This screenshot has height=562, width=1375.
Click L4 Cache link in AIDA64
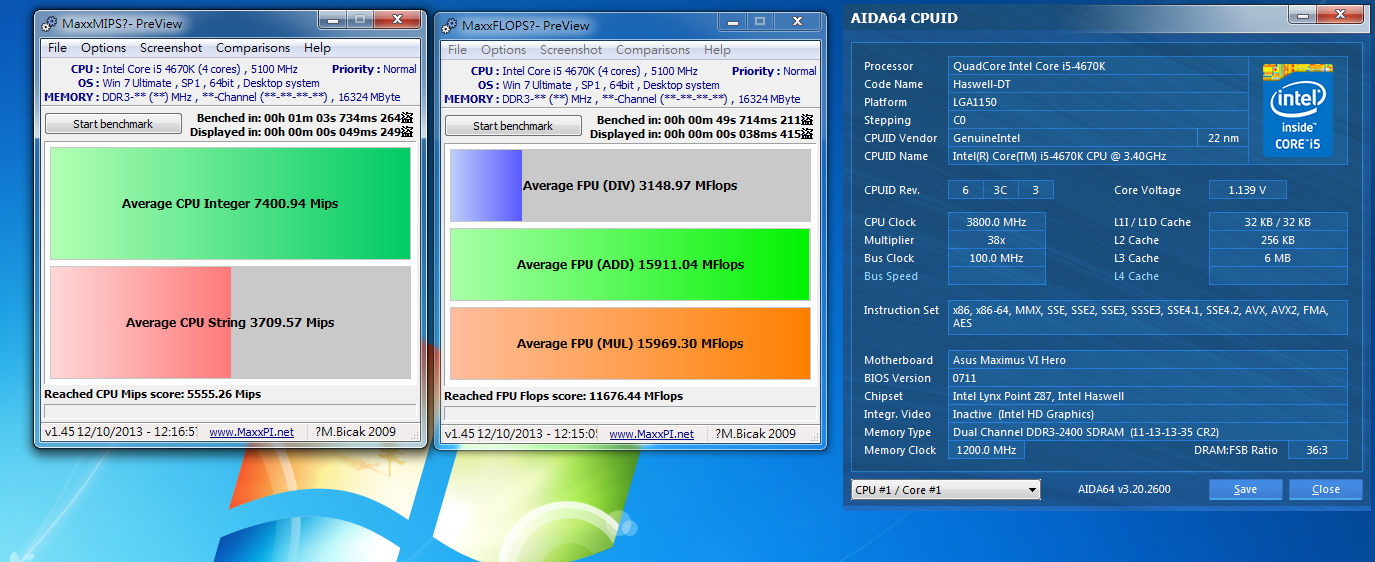[1136, 276]
